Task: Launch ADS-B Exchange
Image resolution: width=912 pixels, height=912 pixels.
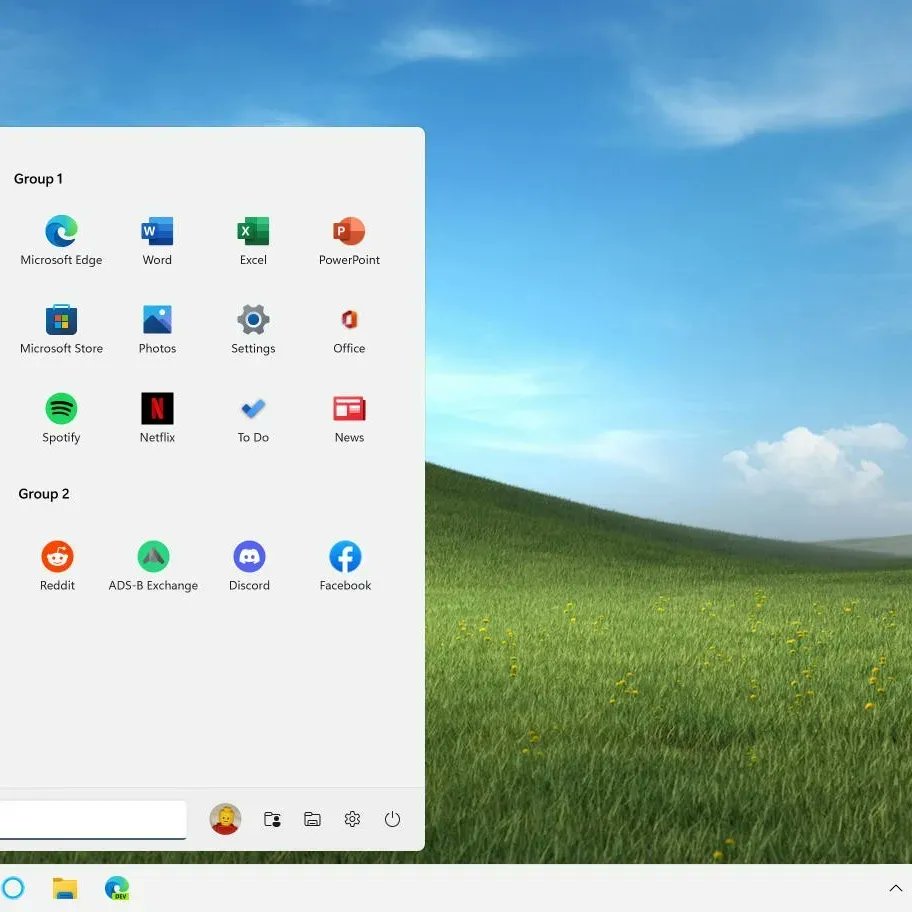Action: click(x=153, y=556)
